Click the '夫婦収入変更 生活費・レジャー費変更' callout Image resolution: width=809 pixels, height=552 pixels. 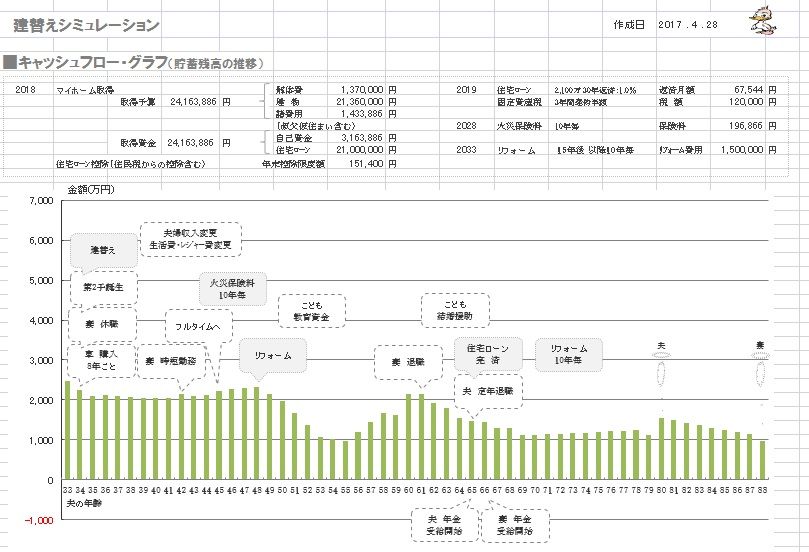coord(190,239)
